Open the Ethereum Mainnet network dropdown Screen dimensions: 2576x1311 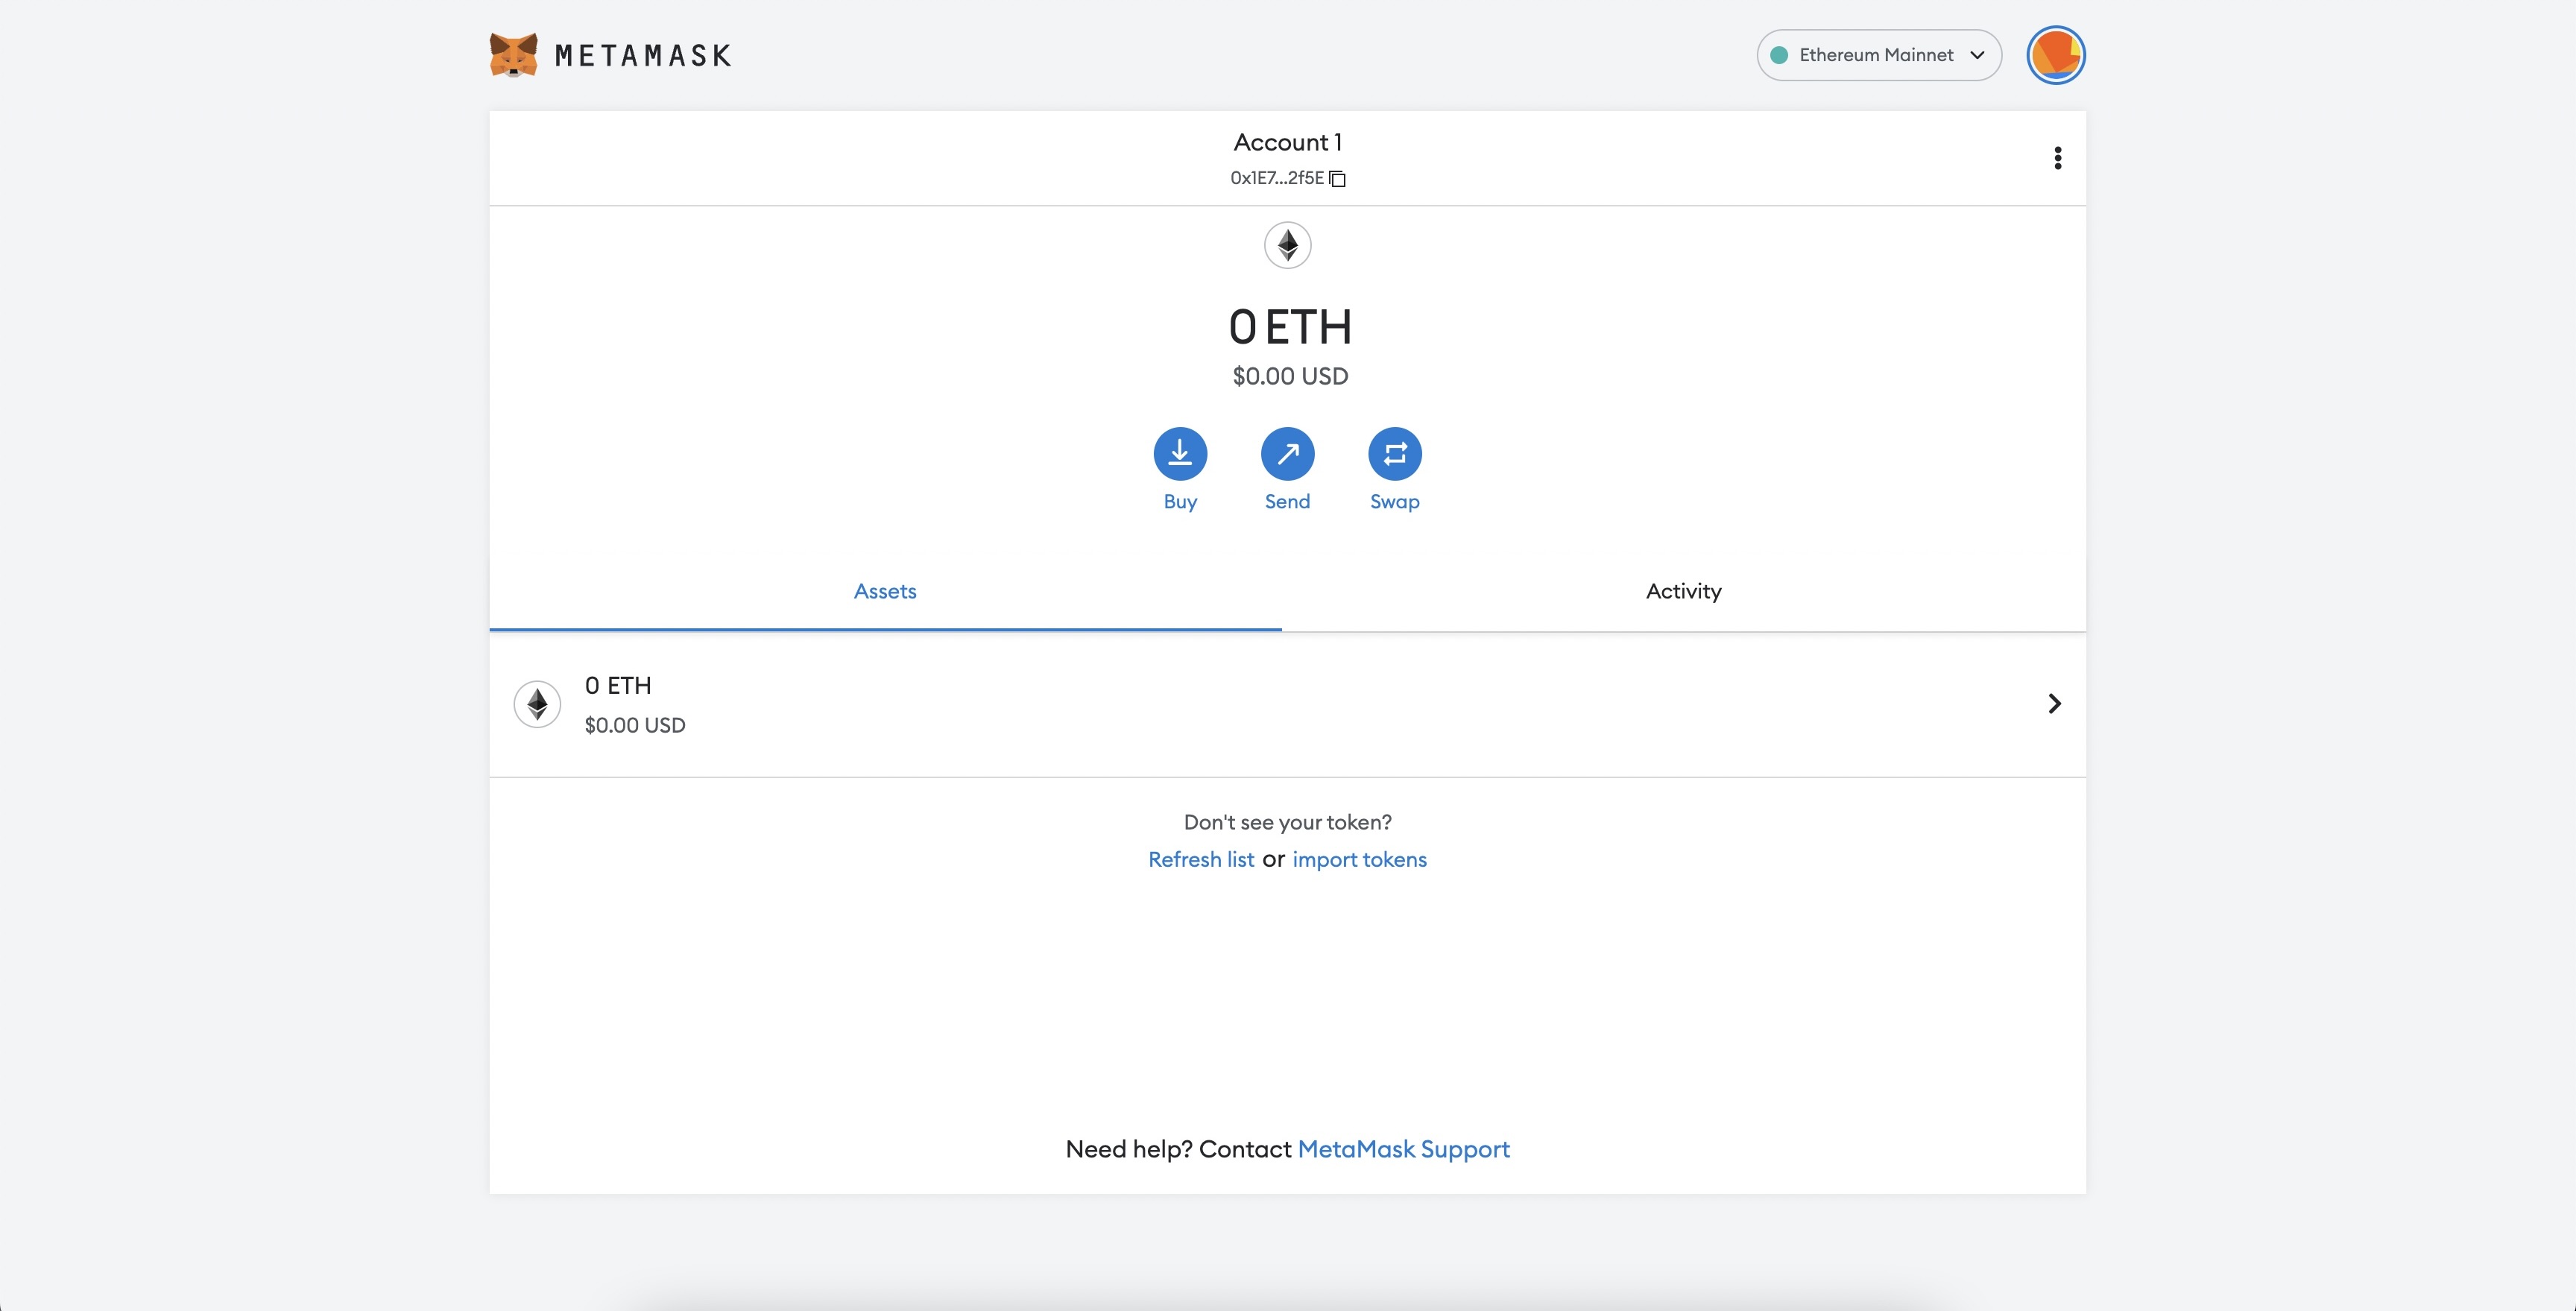pyautogui.click(x=1875, y=55)
